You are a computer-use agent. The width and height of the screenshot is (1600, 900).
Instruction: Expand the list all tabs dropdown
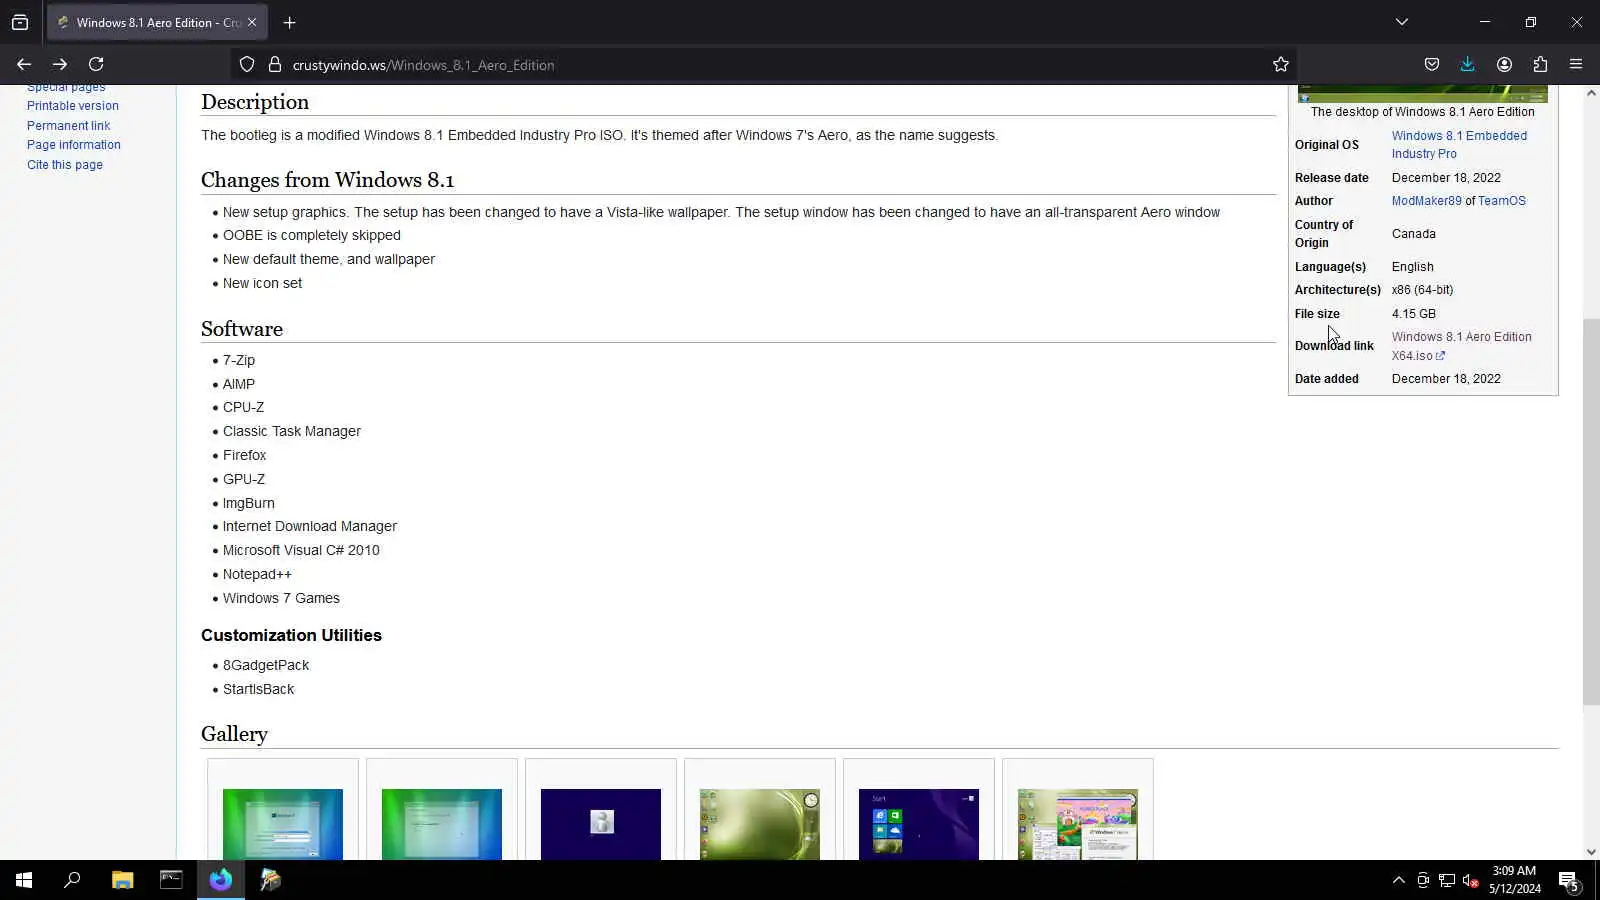[1402, 22]
